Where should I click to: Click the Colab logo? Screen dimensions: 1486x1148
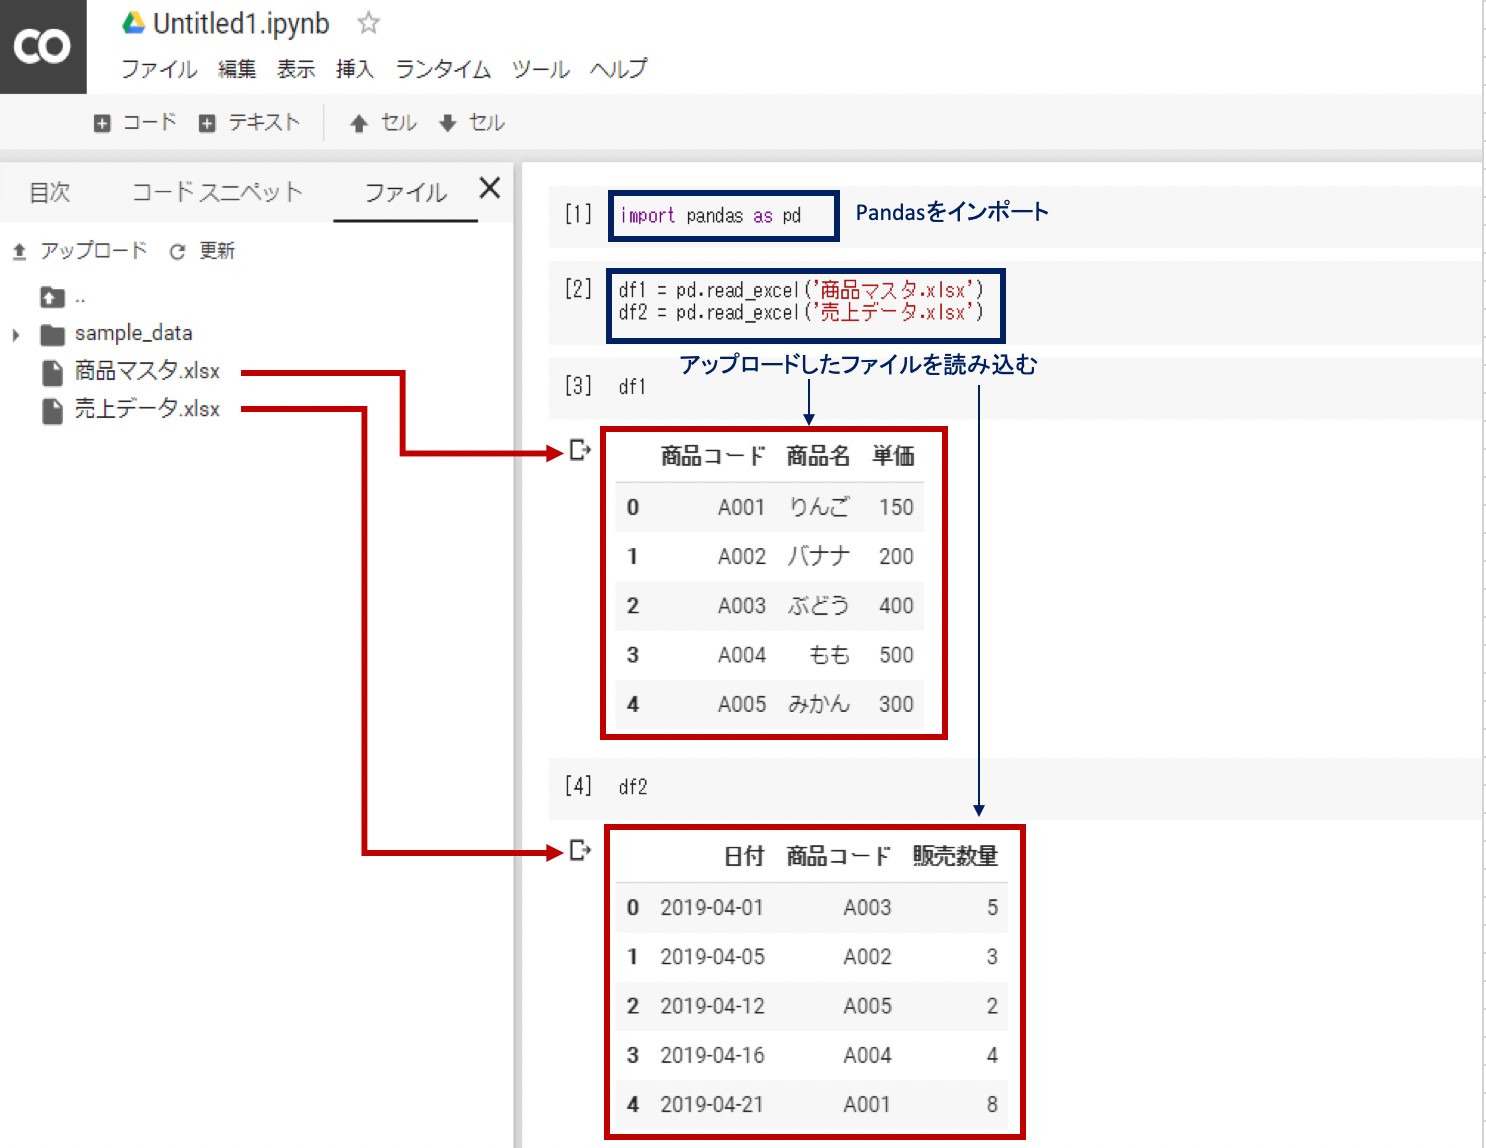click(42, 45)
